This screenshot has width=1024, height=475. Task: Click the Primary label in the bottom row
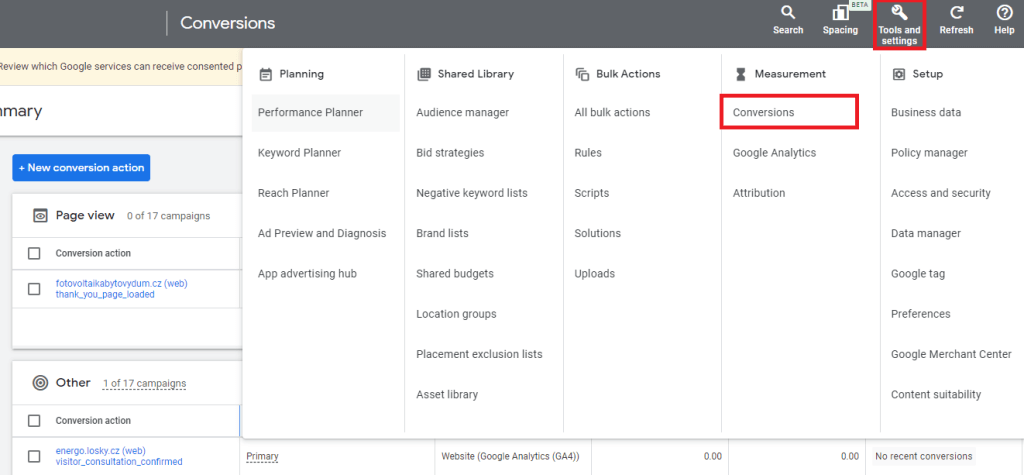click(x=262, y=456)
